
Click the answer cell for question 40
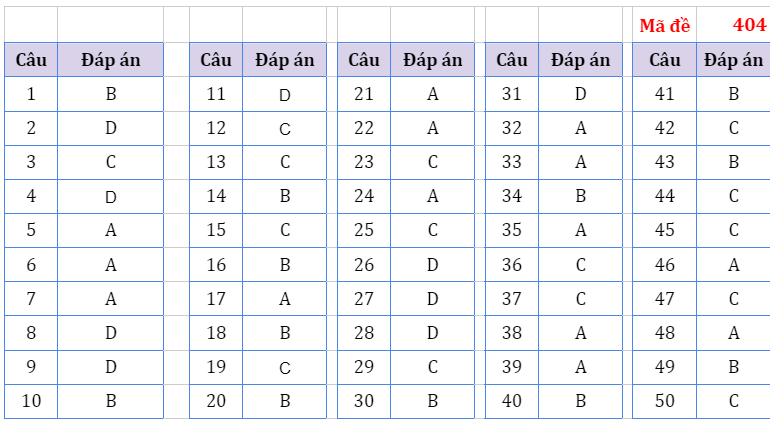tap(581, 401)
